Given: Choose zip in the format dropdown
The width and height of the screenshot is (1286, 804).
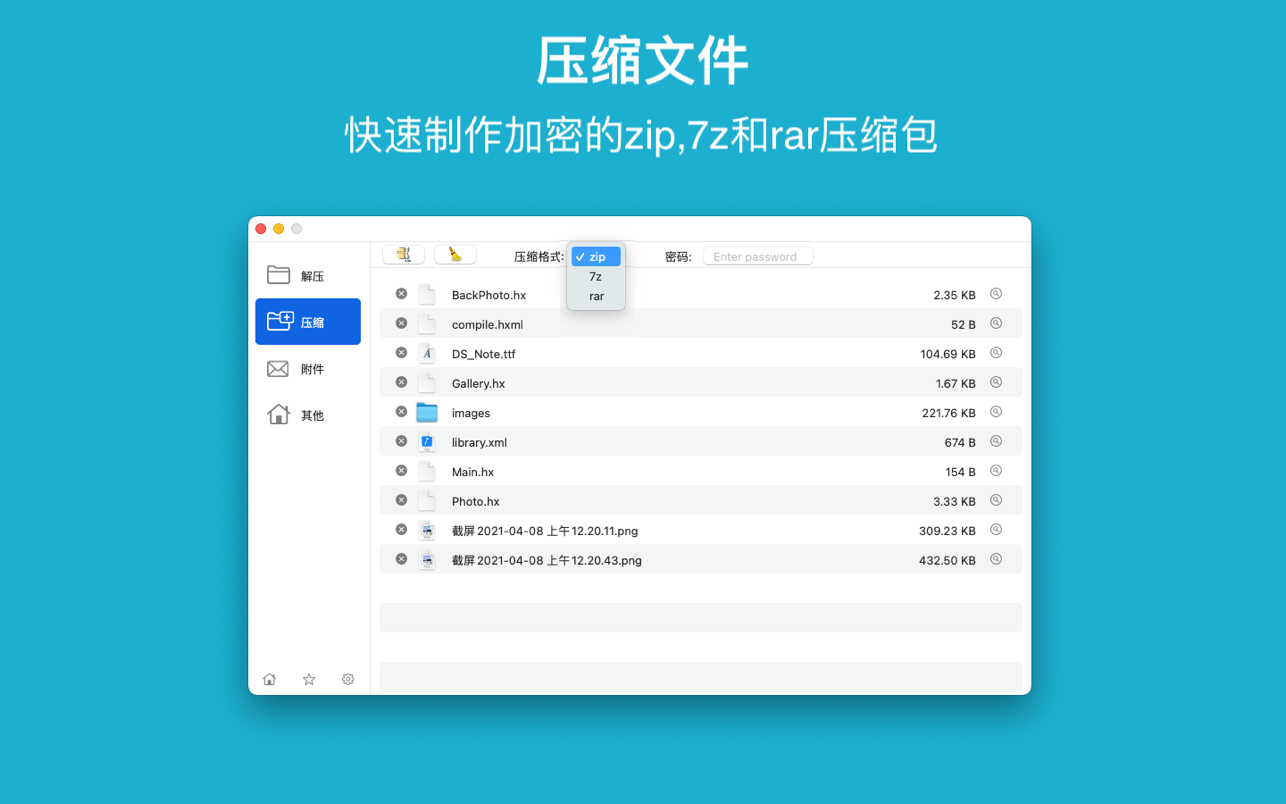Looking at the screenshot, I should coord(596,257).
